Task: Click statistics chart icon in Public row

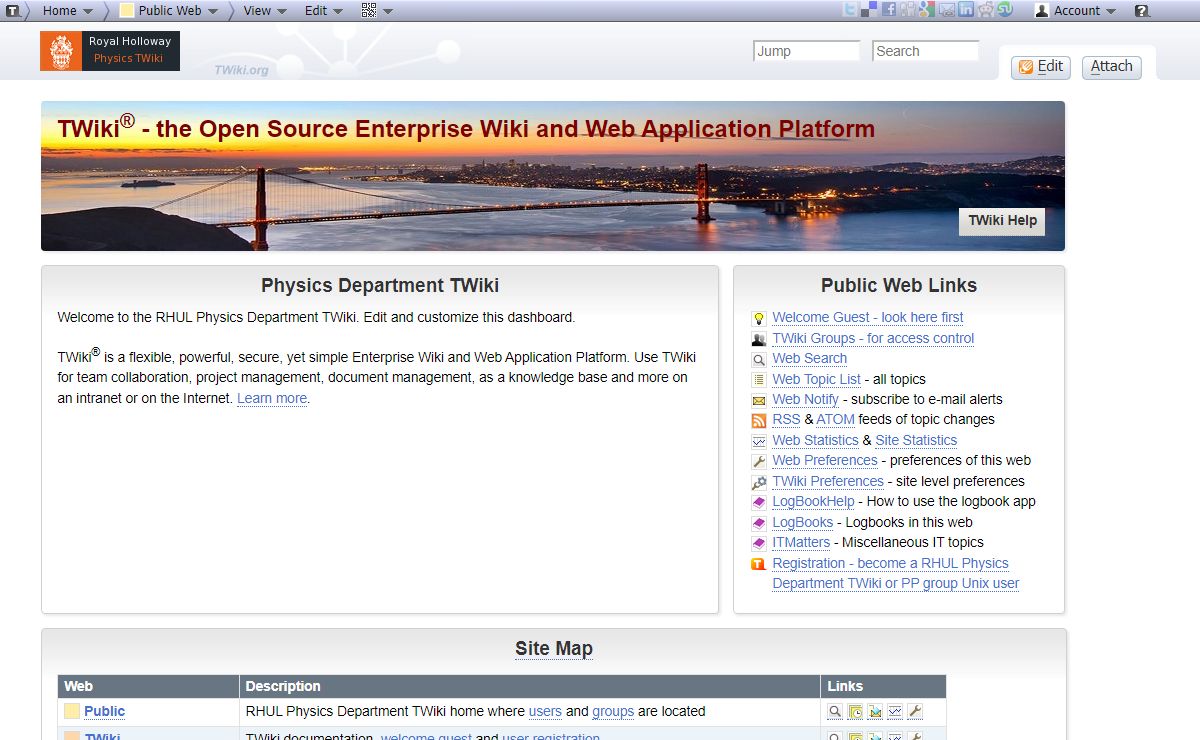Action: tap(895, 712)
